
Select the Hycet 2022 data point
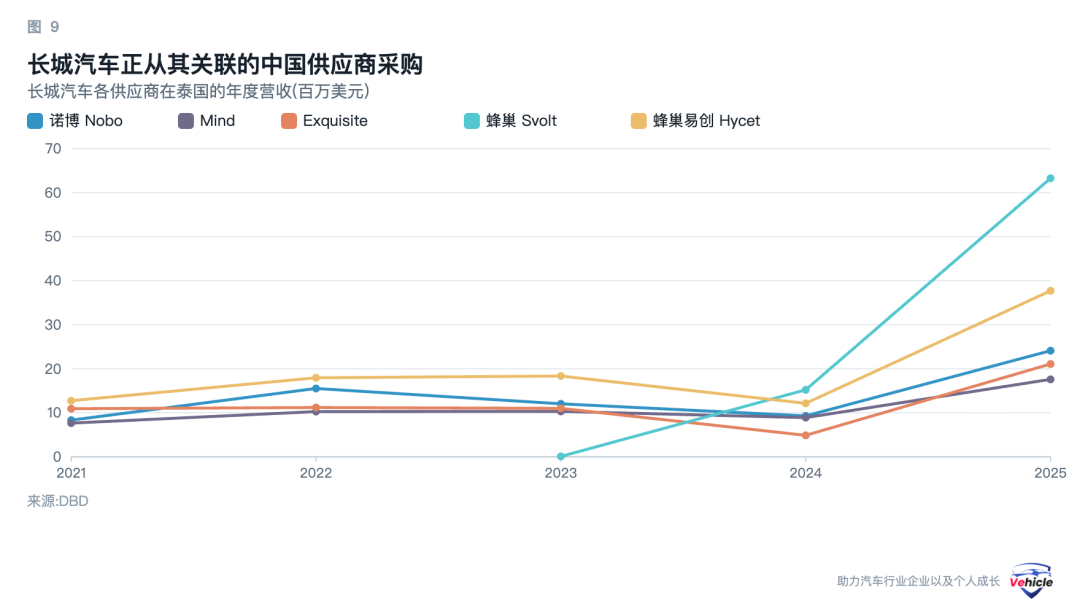(x=316, y=378)
